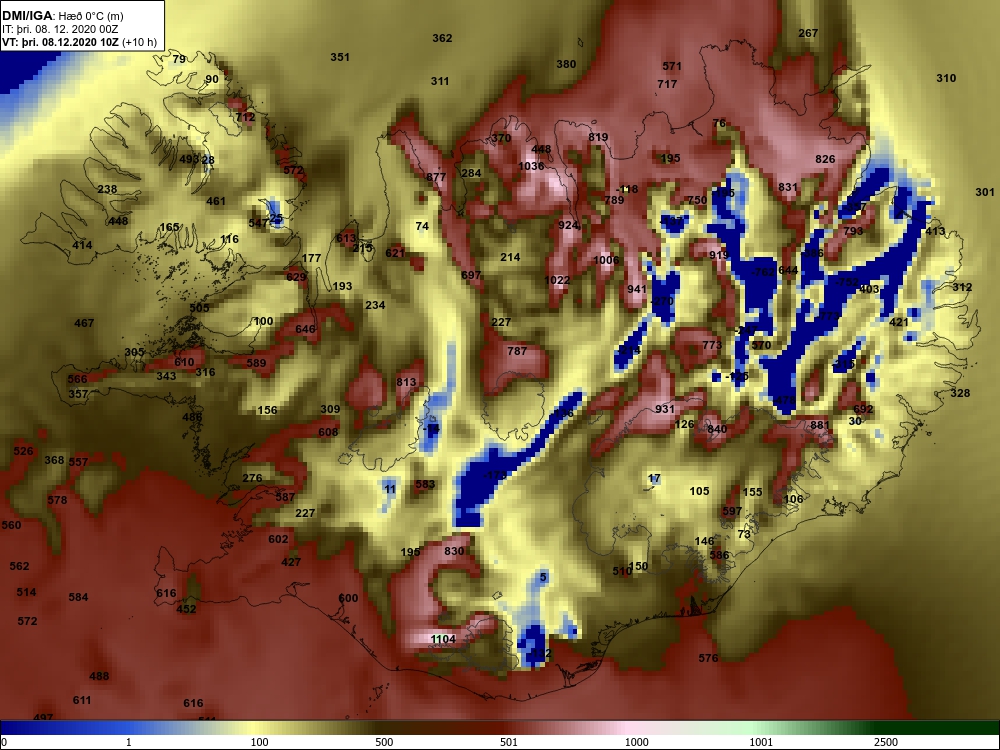Click the map value '414'
The height and width of the screenshot is (750, 1000).
point(82,246)
